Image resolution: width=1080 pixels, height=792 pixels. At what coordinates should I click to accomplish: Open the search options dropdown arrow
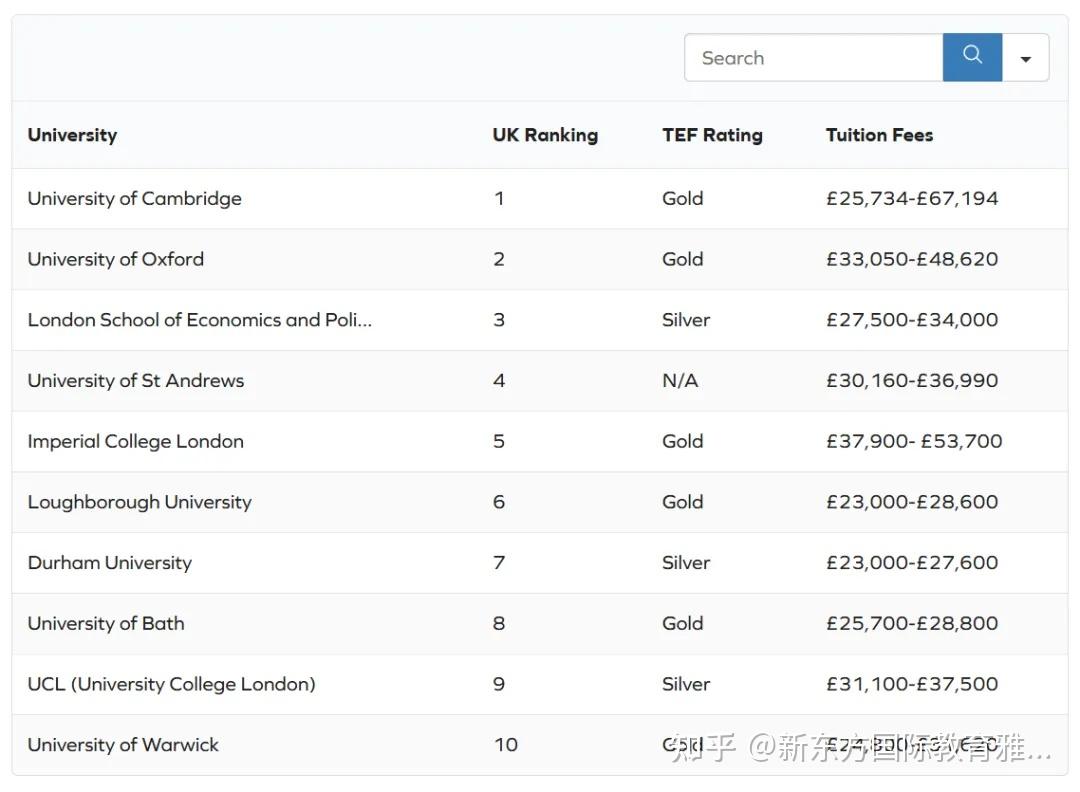[x=1025, y=58]
